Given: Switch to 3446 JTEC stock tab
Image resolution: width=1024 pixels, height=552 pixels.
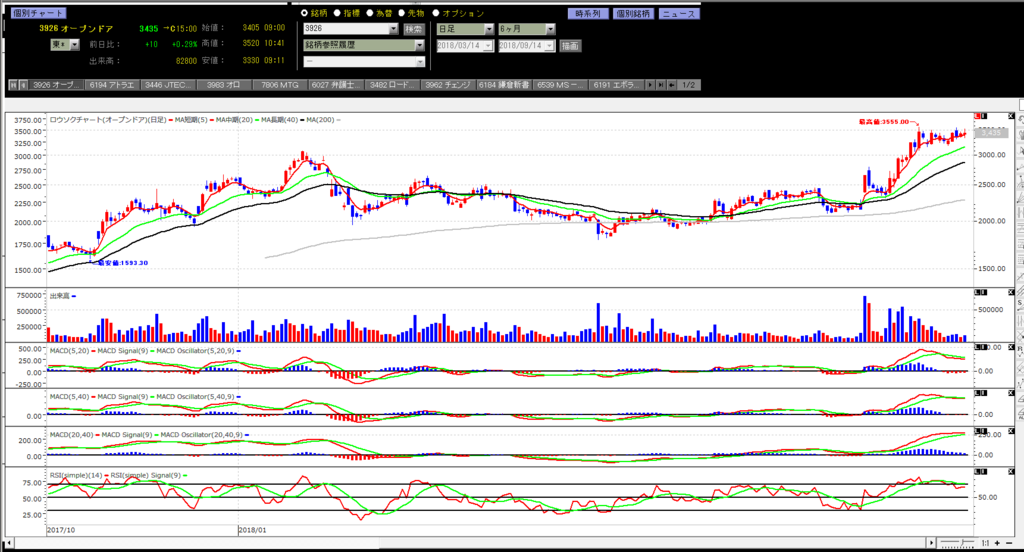Looking at the screenshot, I should [x=168, y=85].
